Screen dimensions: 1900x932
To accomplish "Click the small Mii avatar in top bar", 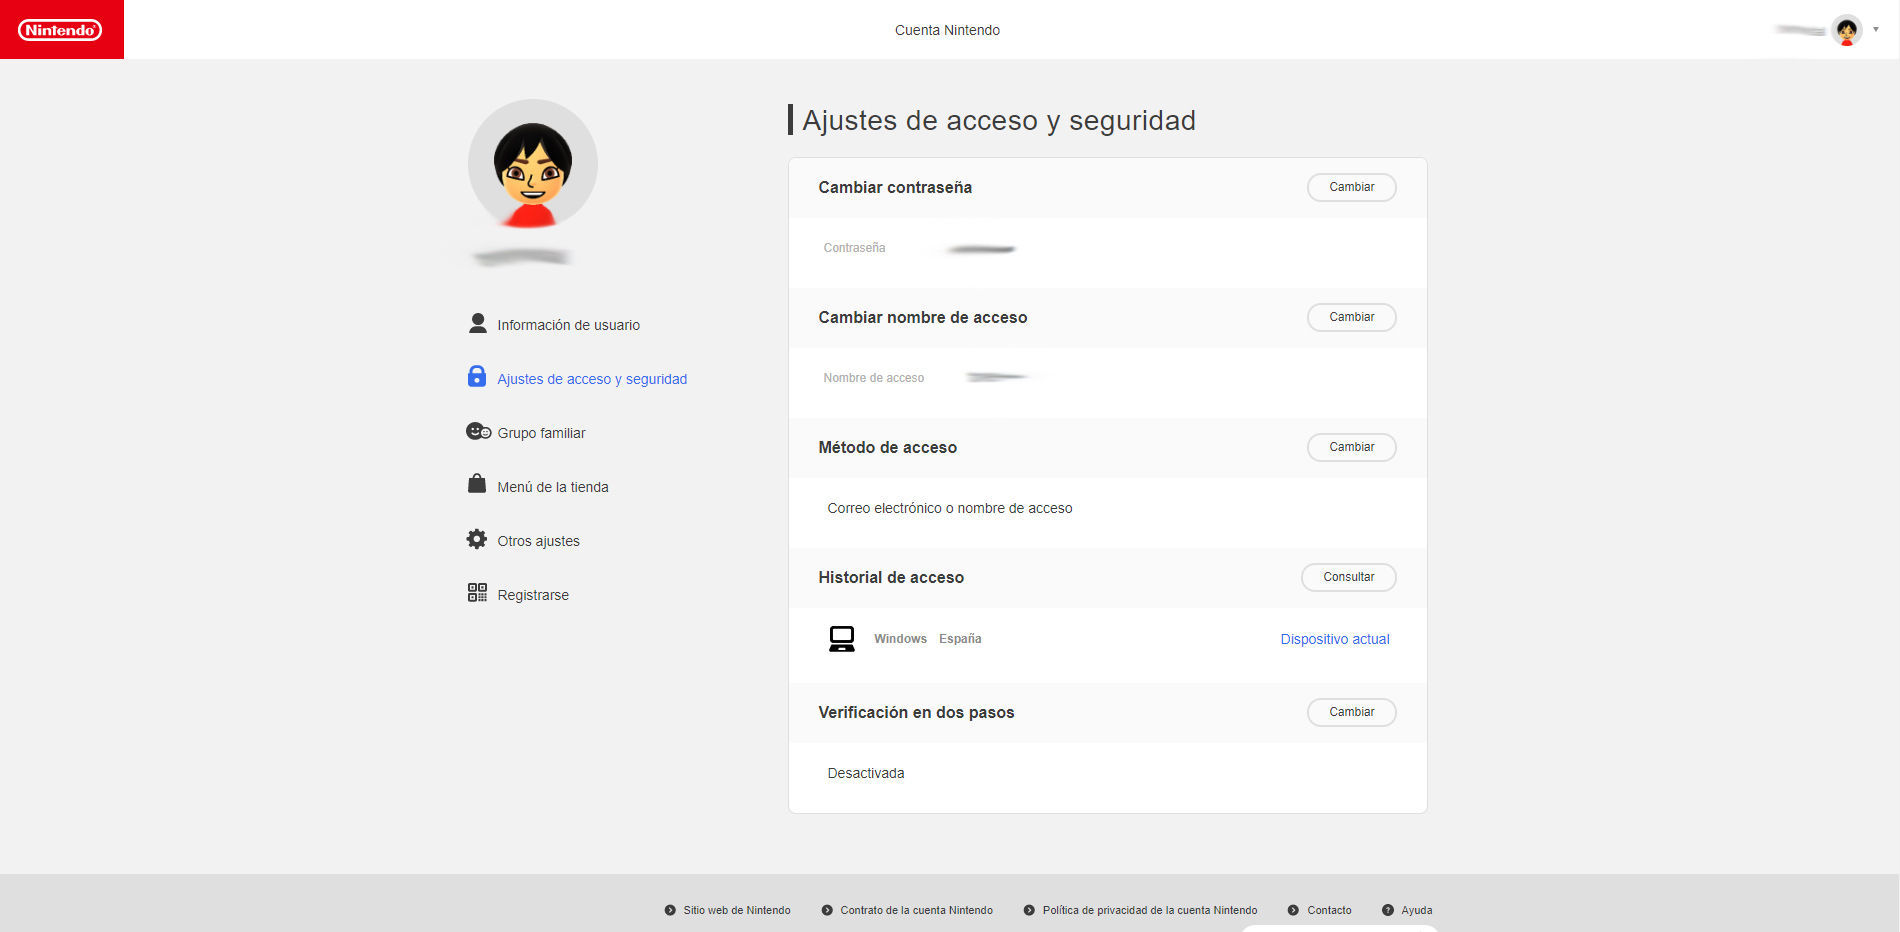I will [x=1847, y=30].
